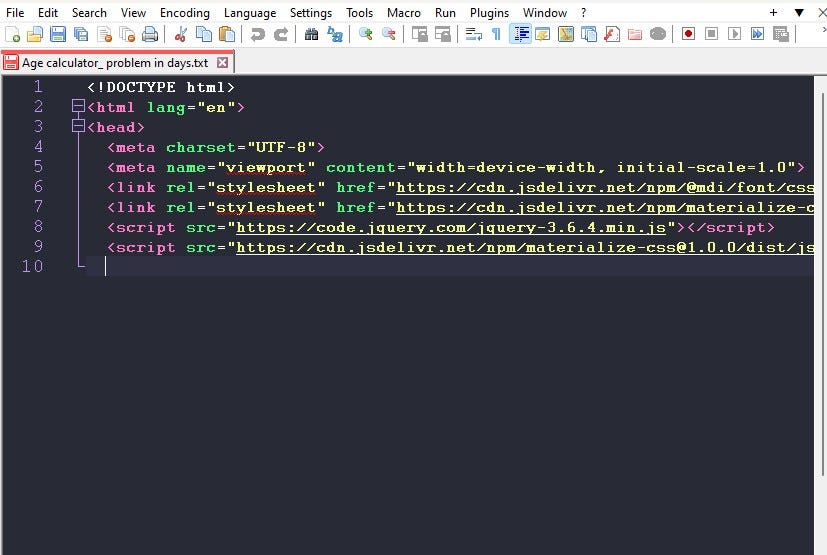Open the File menu
Viewport: 827px width, 555px height.
[15, 13]
